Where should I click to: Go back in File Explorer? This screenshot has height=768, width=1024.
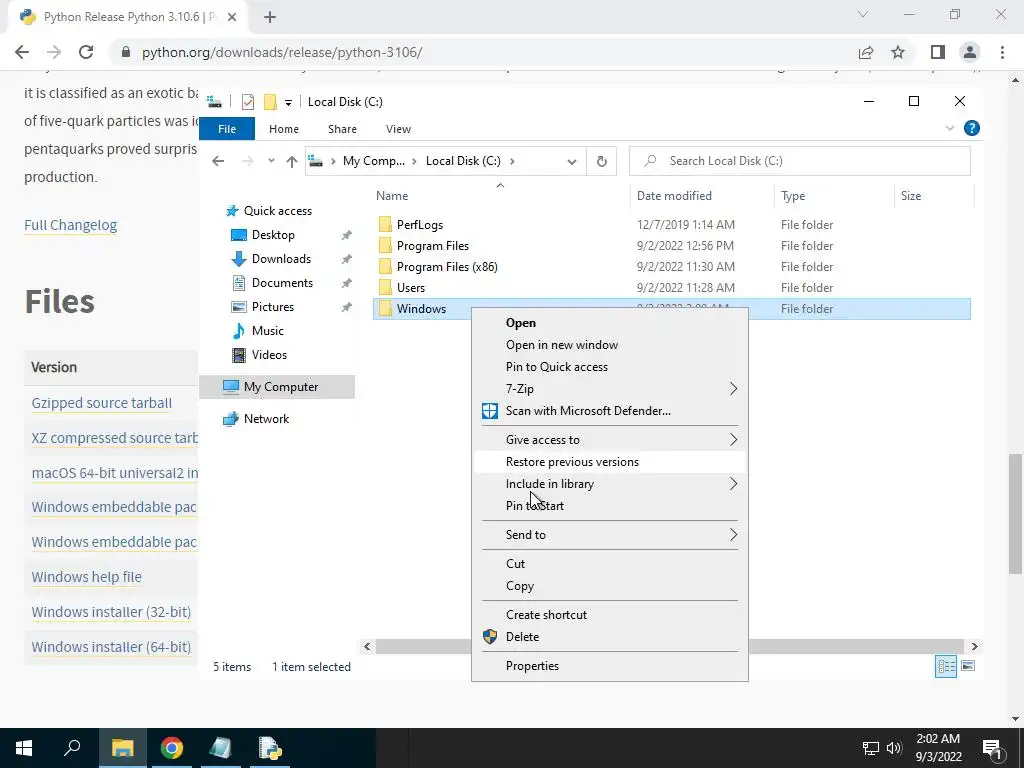(218, 161)
